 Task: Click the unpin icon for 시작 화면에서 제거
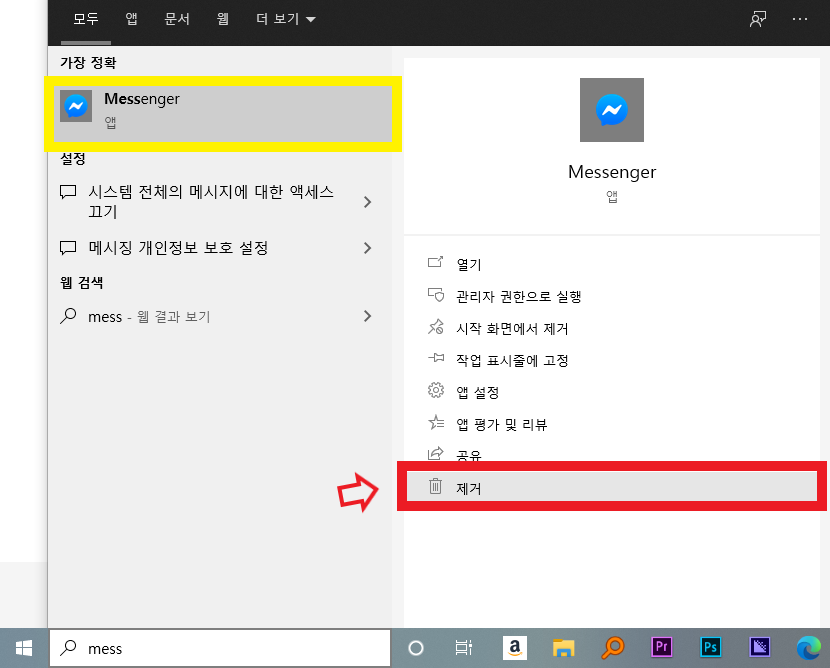(x=436, y=327)
